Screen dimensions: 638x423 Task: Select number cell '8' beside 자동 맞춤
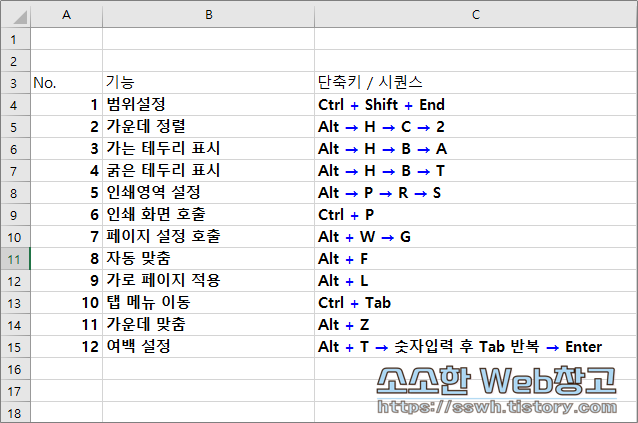point(66,259)
